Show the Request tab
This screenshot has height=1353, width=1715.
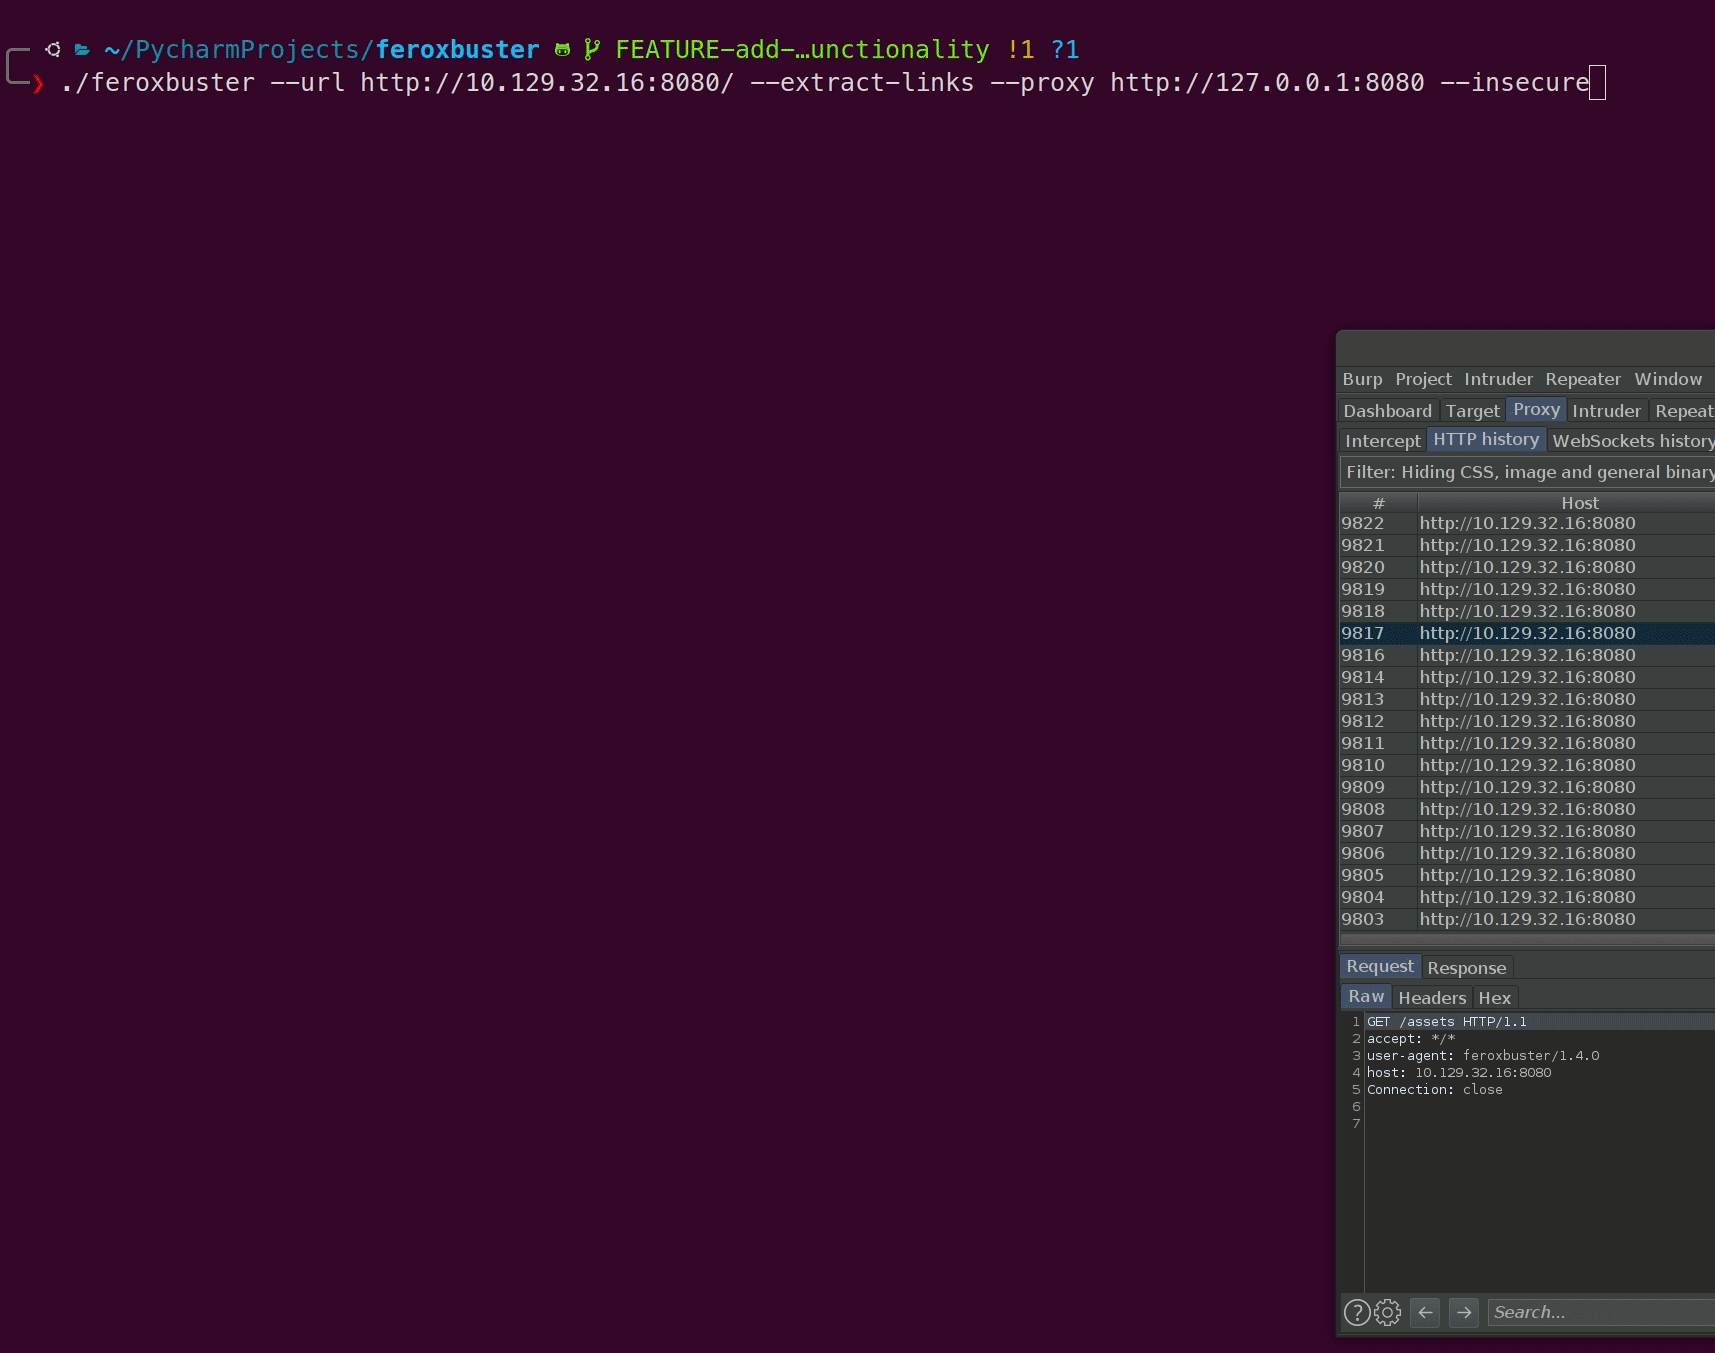pyautogui.click(x=1380, y=966)
